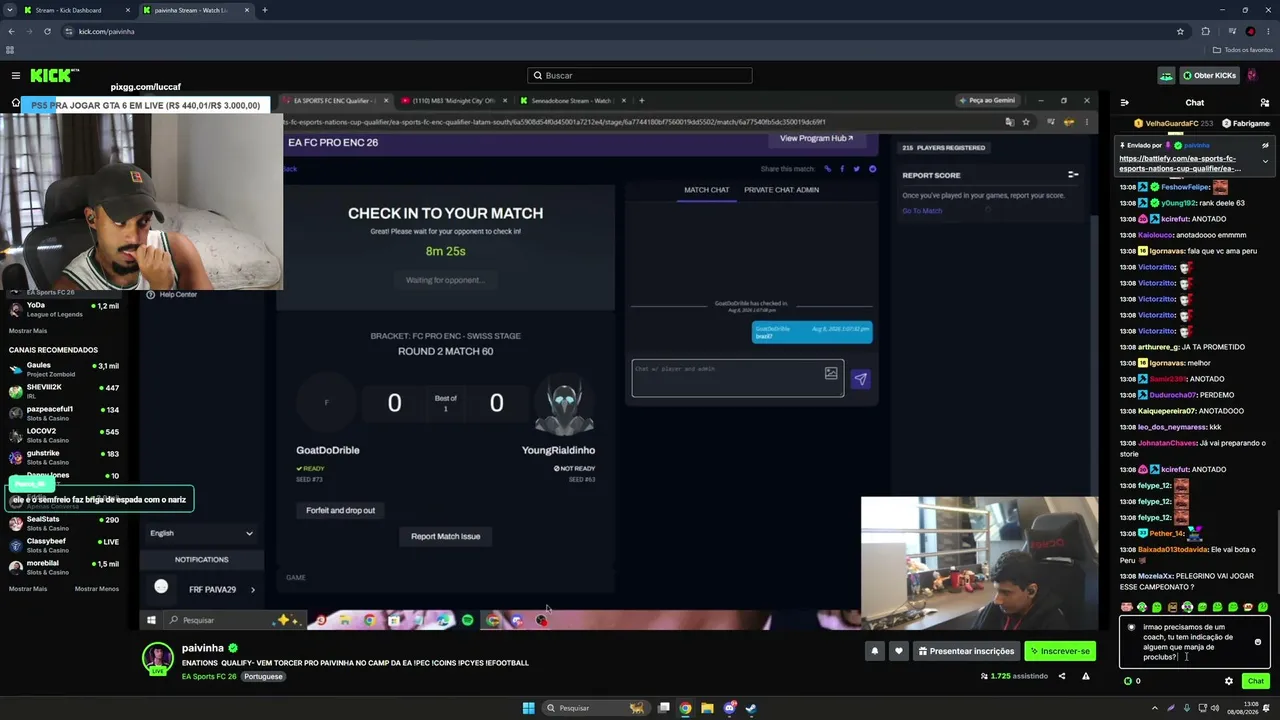Open the Kick drops shop icon
Viewport: 1280px width, 720px height.
click(1166, 75)
